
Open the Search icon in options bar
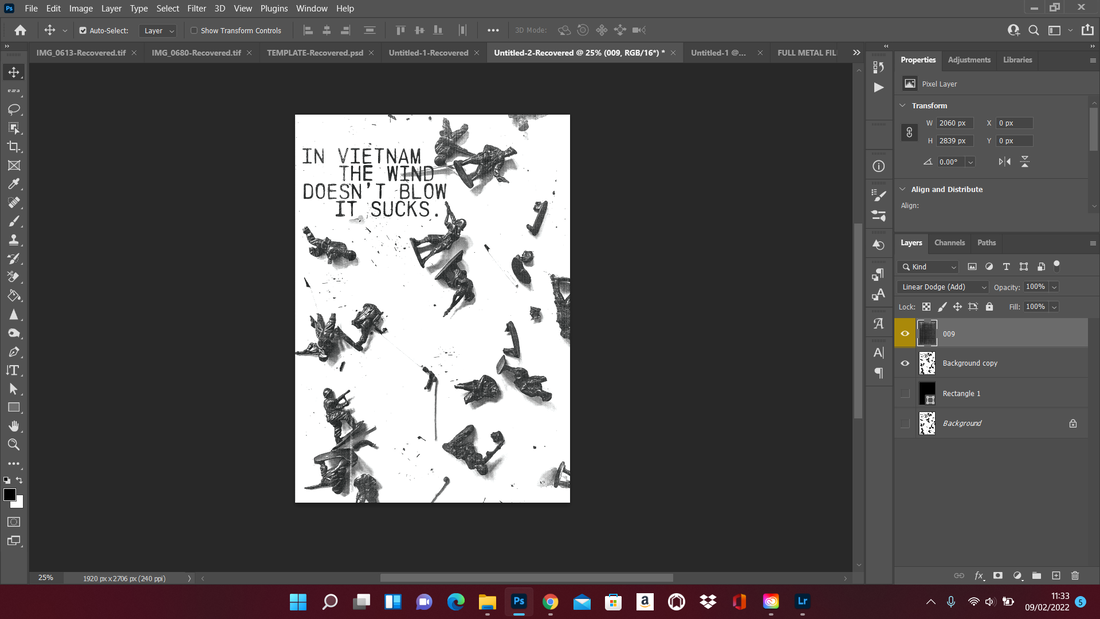click(1033, 30)
